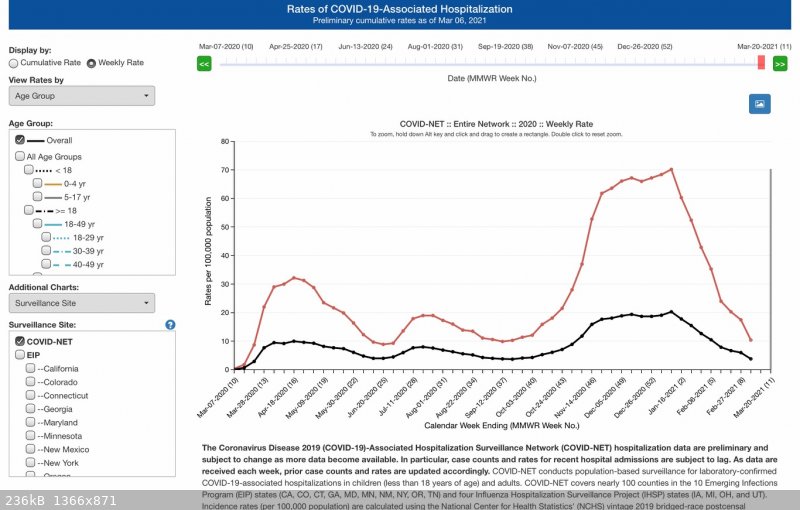The width and height of the screenshot is (800, 510).
Task: Click the chart title COVID-NET Entire Network
Action: [x=496, y=124]
